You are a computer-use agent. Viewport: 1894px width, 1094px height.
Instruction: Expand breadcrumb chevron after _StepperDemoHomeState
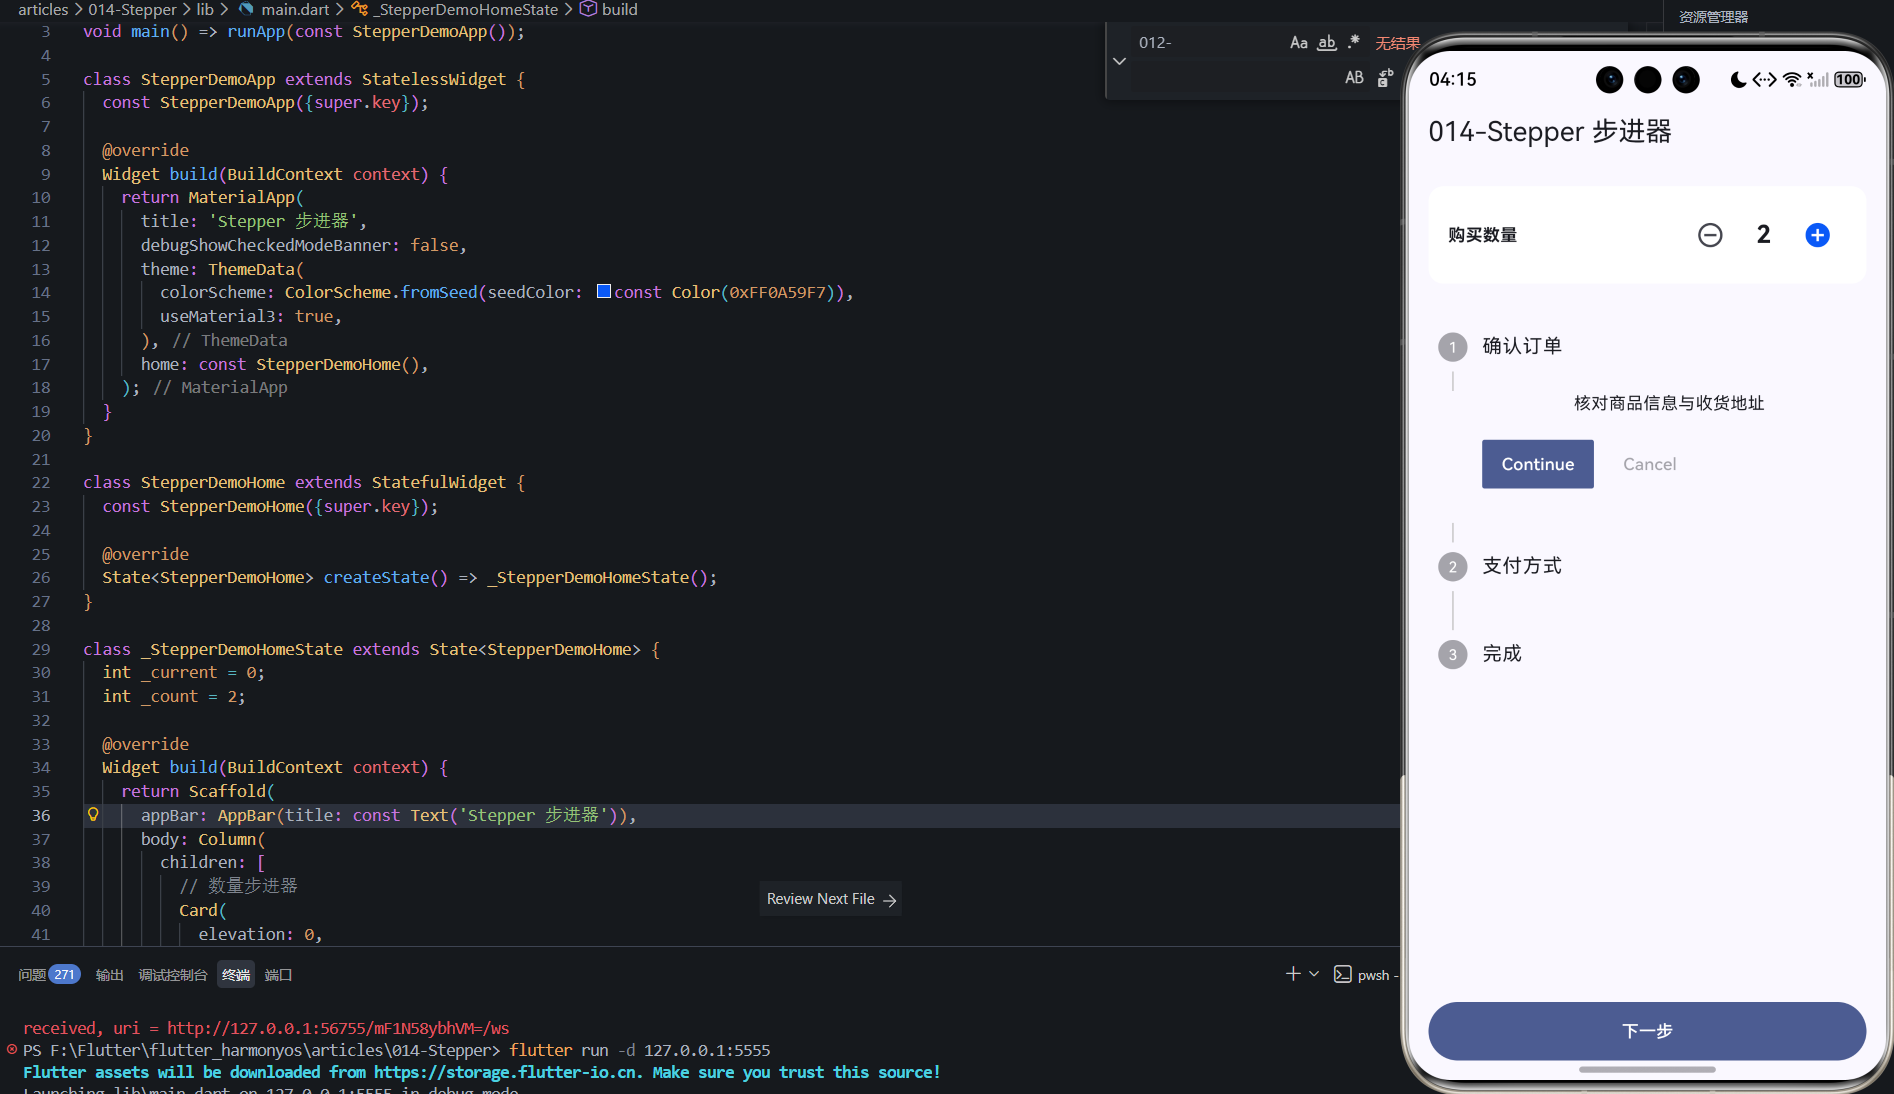[x=568, y=9]
